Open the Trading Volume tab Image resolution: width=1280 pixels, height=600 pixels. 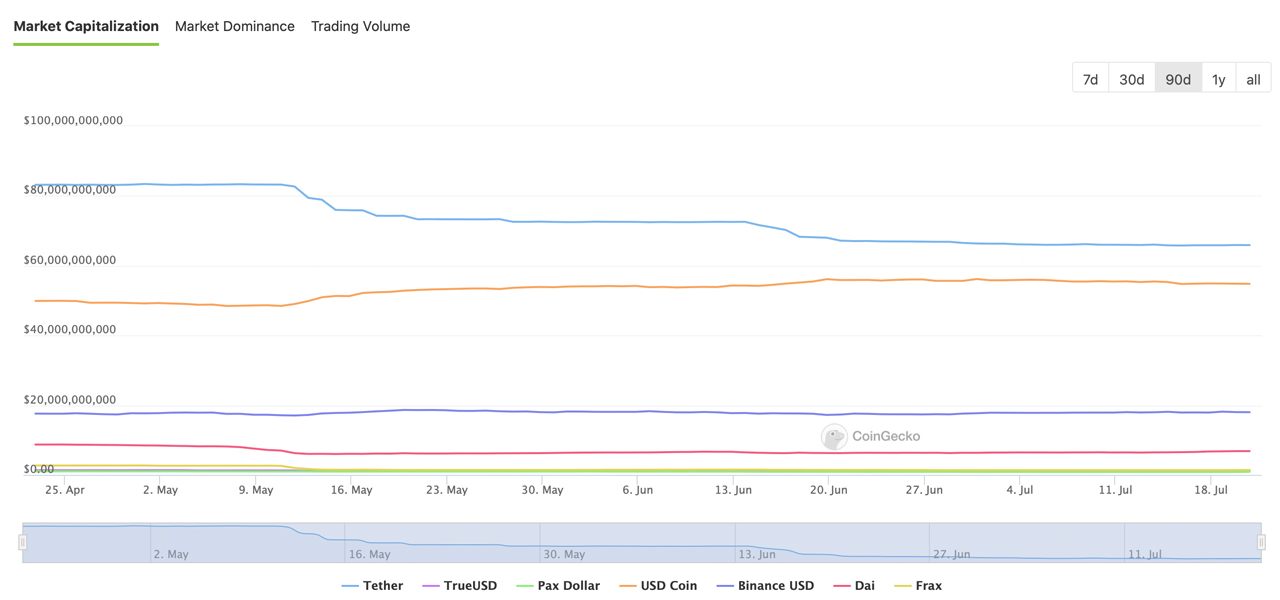[360, 27]
